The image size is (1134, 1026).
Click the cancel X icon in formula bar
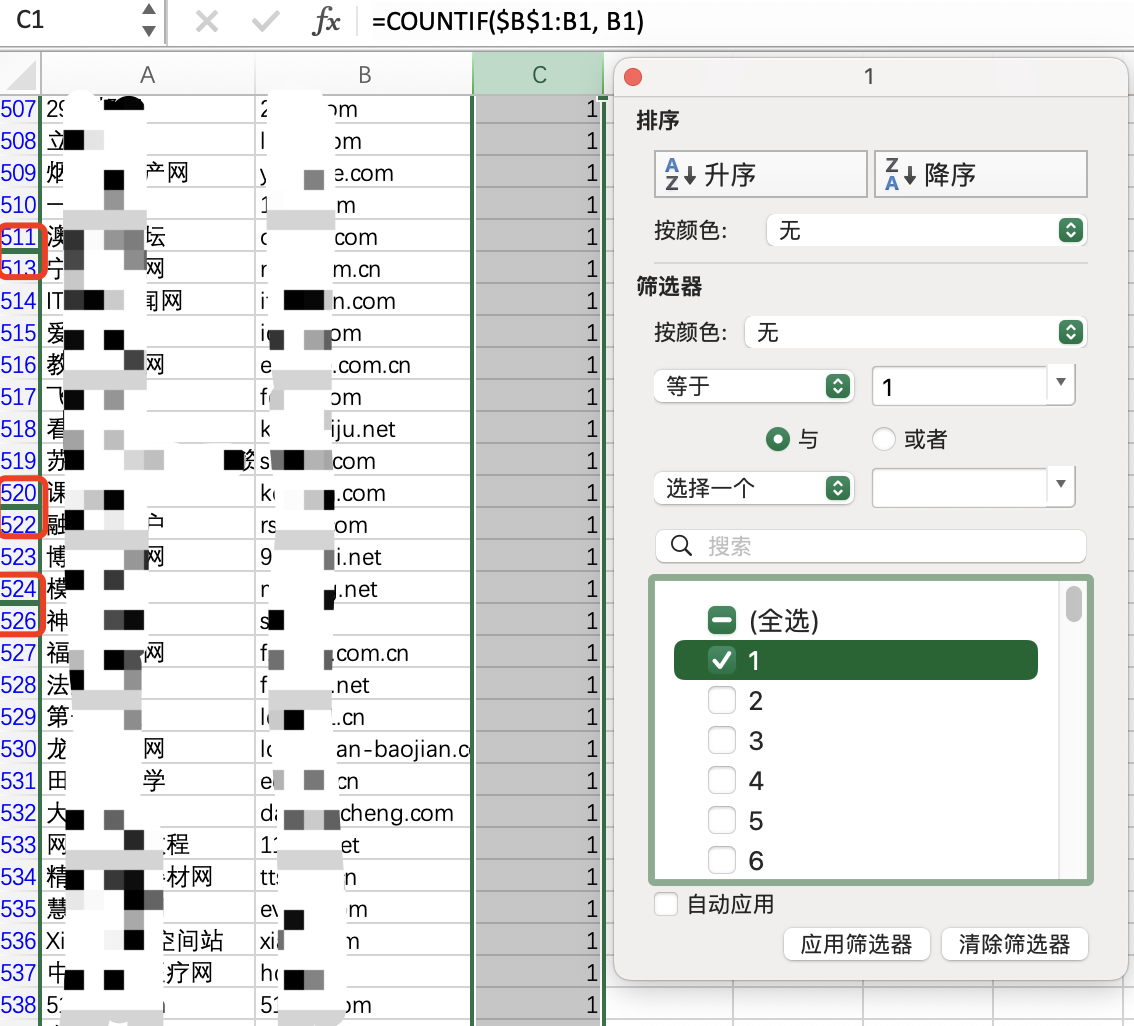click(x=207, y=22)
